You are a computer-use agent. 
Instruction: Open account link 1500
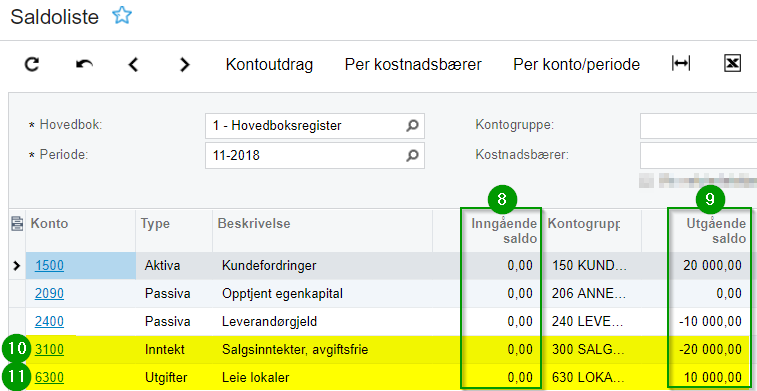(49, 265)
